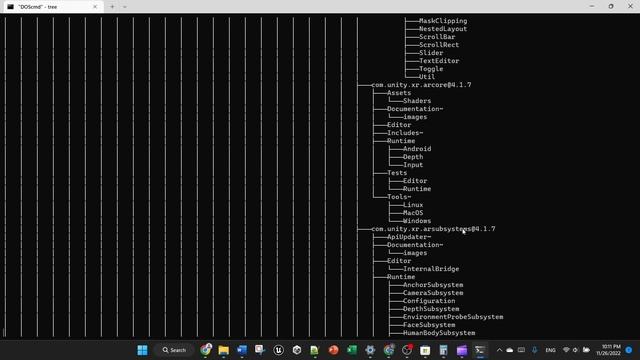Viewport: 640px width, 360px height.
Task: Open the Calculator taskbar icon
Action: [x=443, y=350]
